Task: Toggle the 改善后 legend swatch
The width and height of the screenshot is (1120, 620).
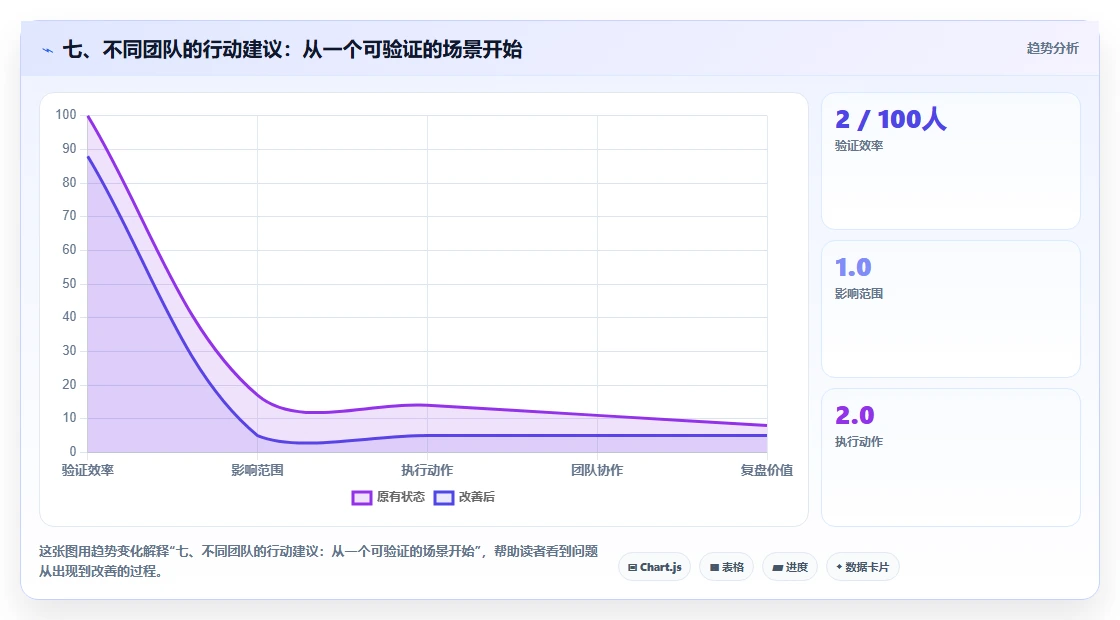Action: (444, 497)
